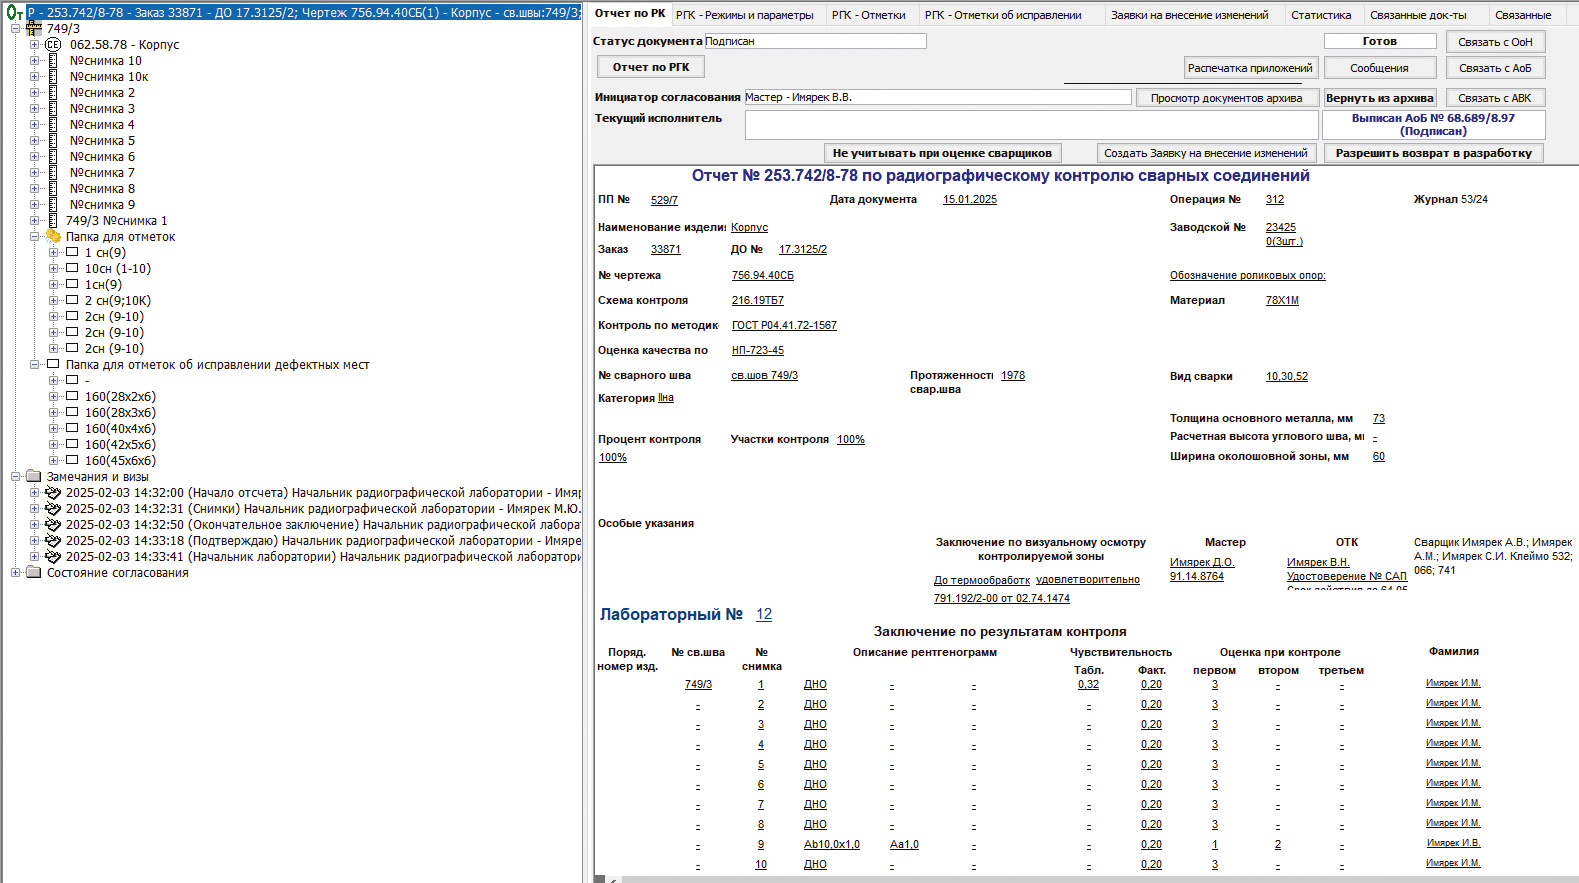1579x883 pixels.
Task: Switch to РГК - Режимы и параметры tab
Action: coord(744,15)
